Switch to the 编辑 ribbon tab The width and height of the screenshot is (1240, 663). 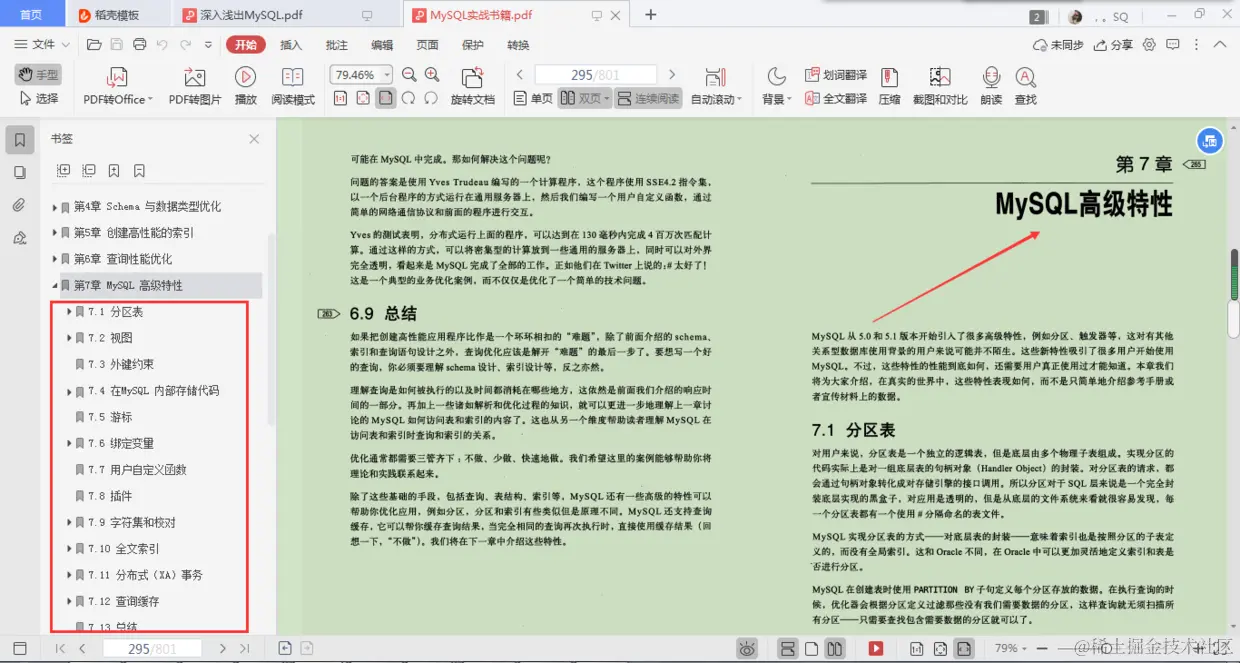tap(382, 45)
